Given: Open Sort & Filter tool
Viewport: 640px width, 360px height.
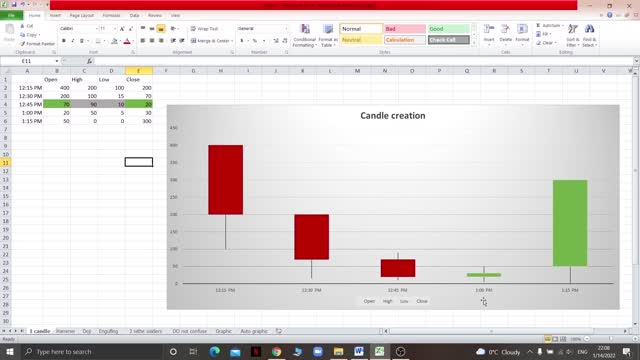Looking at the screenshot, I should tap(573, 36).
